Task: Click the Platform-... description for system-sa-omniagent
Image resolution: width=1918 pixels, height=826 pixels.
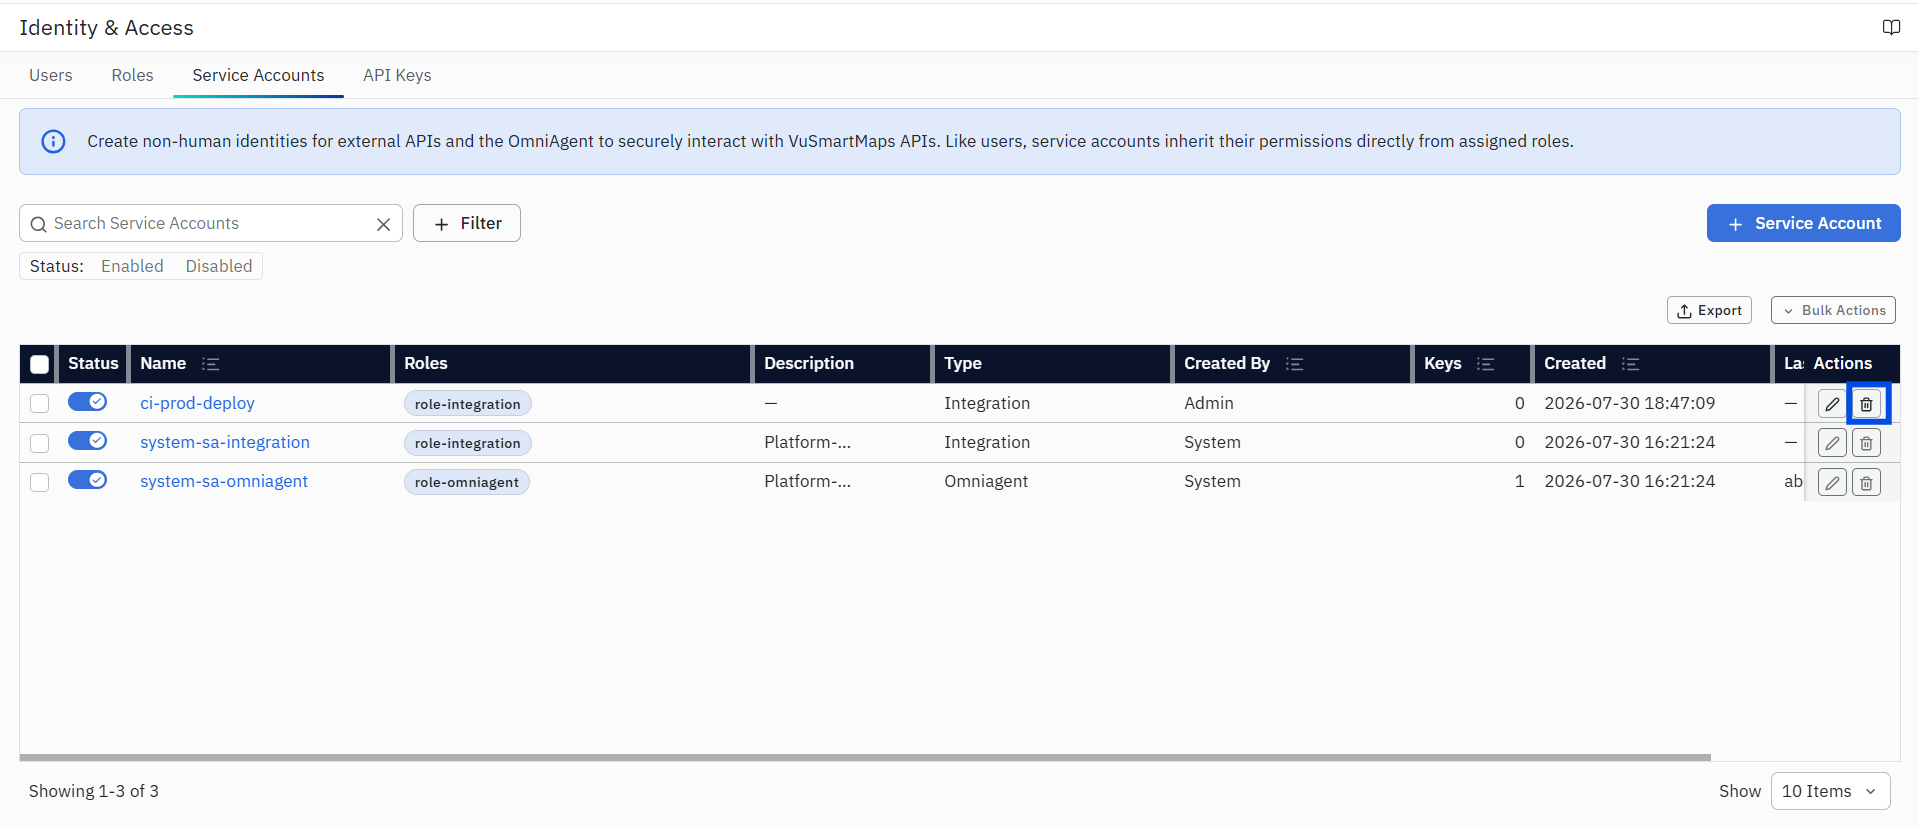Action: click(x=807, y=481)
